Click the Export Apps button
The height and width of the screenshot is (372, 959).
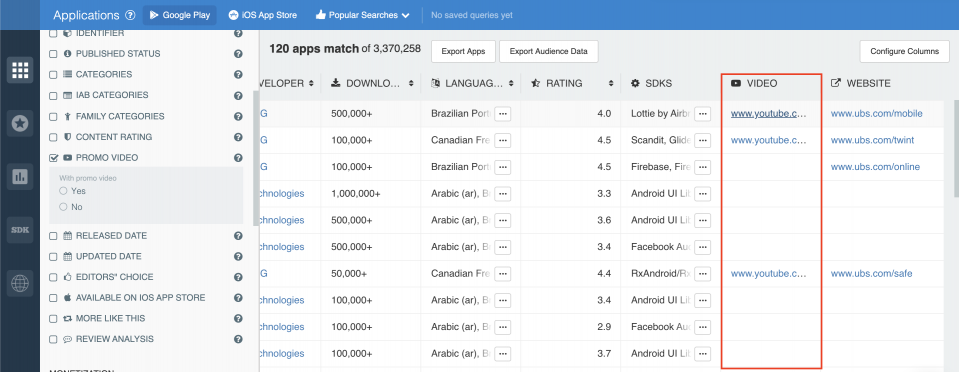[463, 51]
